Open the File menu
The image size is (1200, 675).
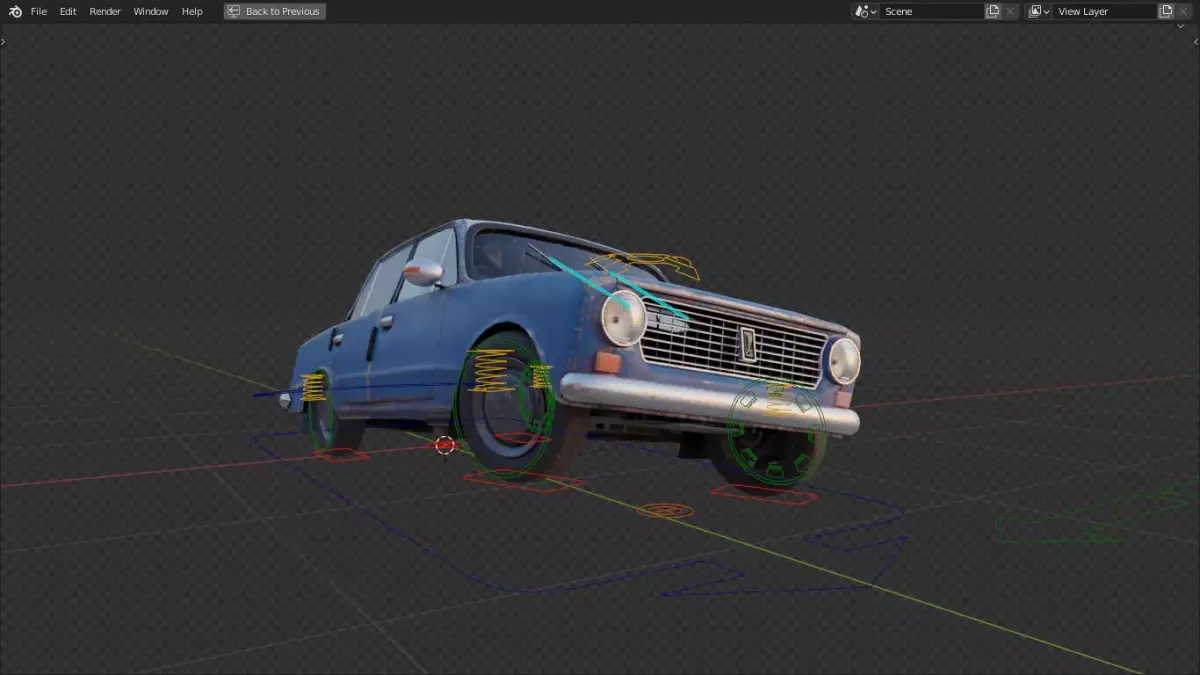[39, 11]
